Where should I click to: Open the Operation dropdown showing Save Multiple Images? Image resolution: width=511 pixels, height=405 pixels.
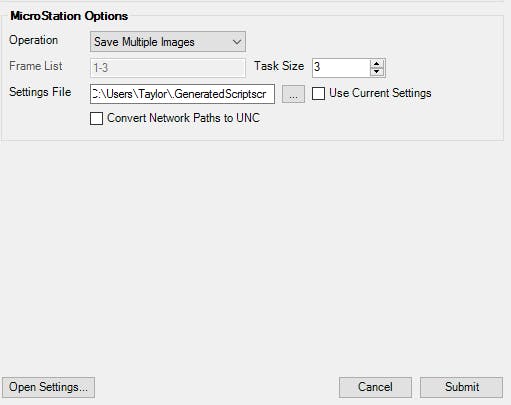click(x=168, y=42)
